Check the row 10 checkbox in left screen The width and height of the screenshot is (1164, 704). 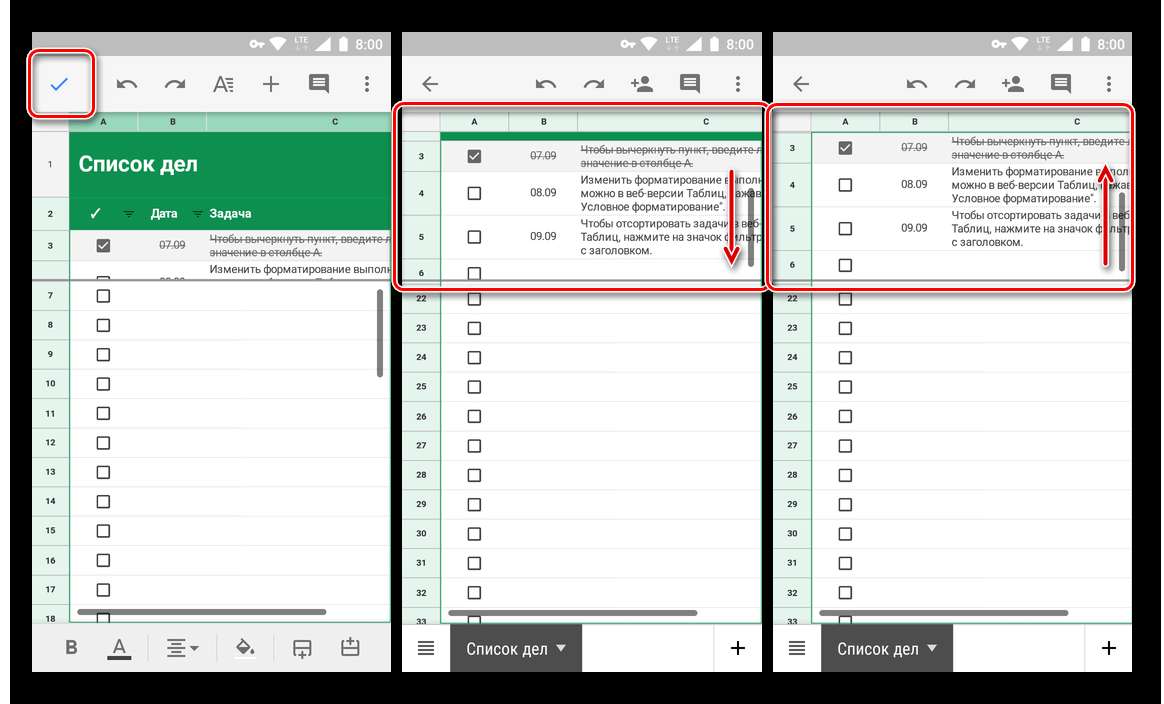[103, 384]
